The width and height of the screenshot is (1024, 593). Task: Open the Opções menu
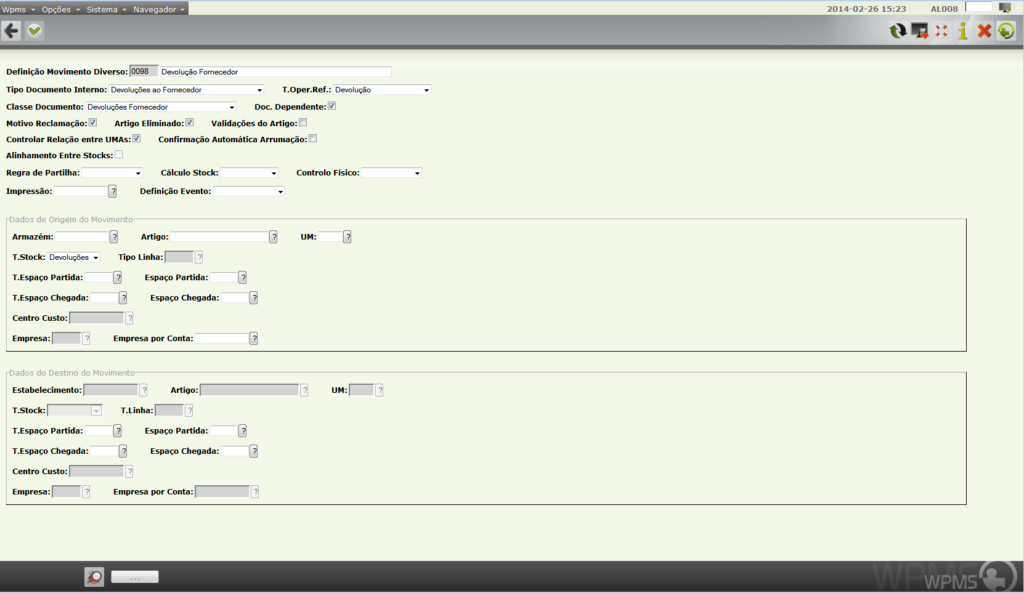61,9
